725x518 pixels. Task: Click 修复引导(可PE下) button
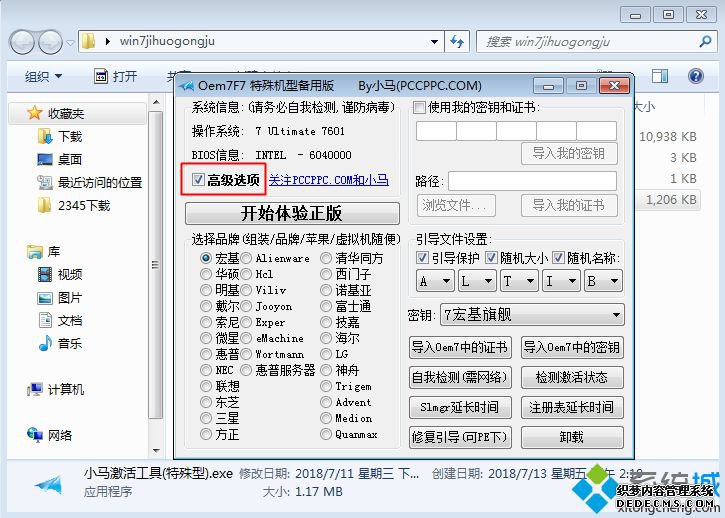coord(460,438)
